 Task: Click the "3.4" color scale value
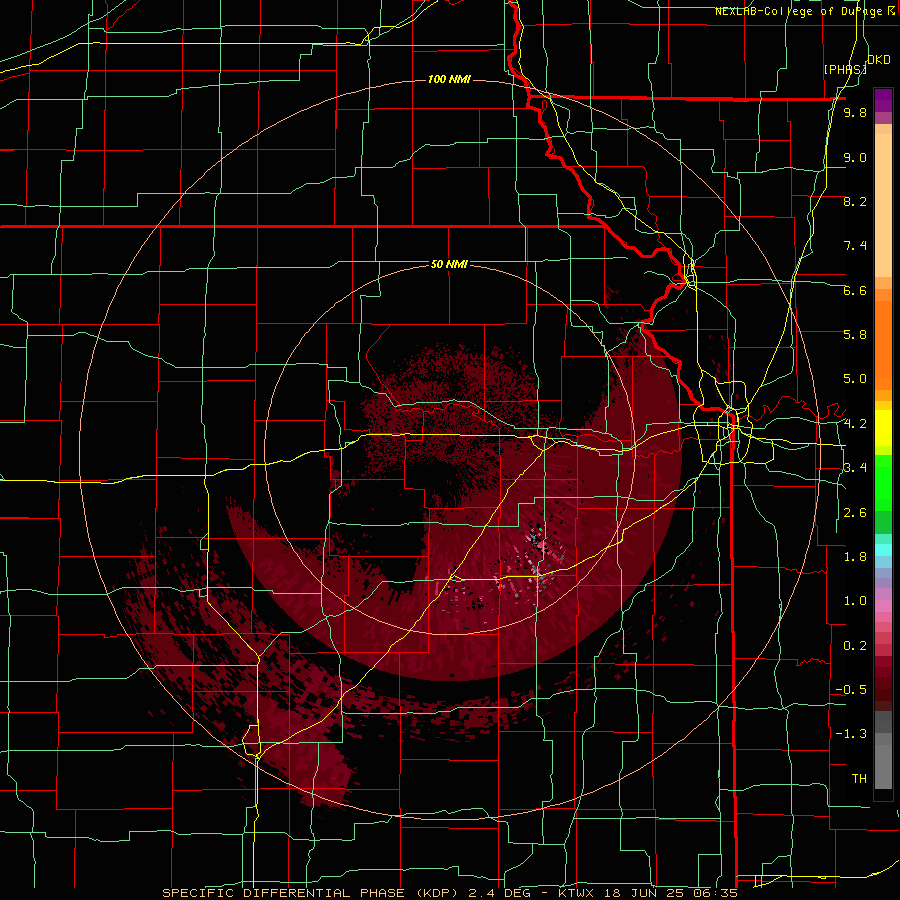tap(855, 468)
